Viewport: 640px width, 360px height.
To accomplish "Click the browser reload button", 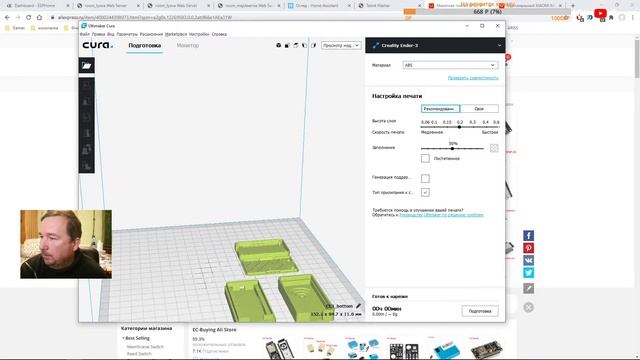I will click(29, 18).
